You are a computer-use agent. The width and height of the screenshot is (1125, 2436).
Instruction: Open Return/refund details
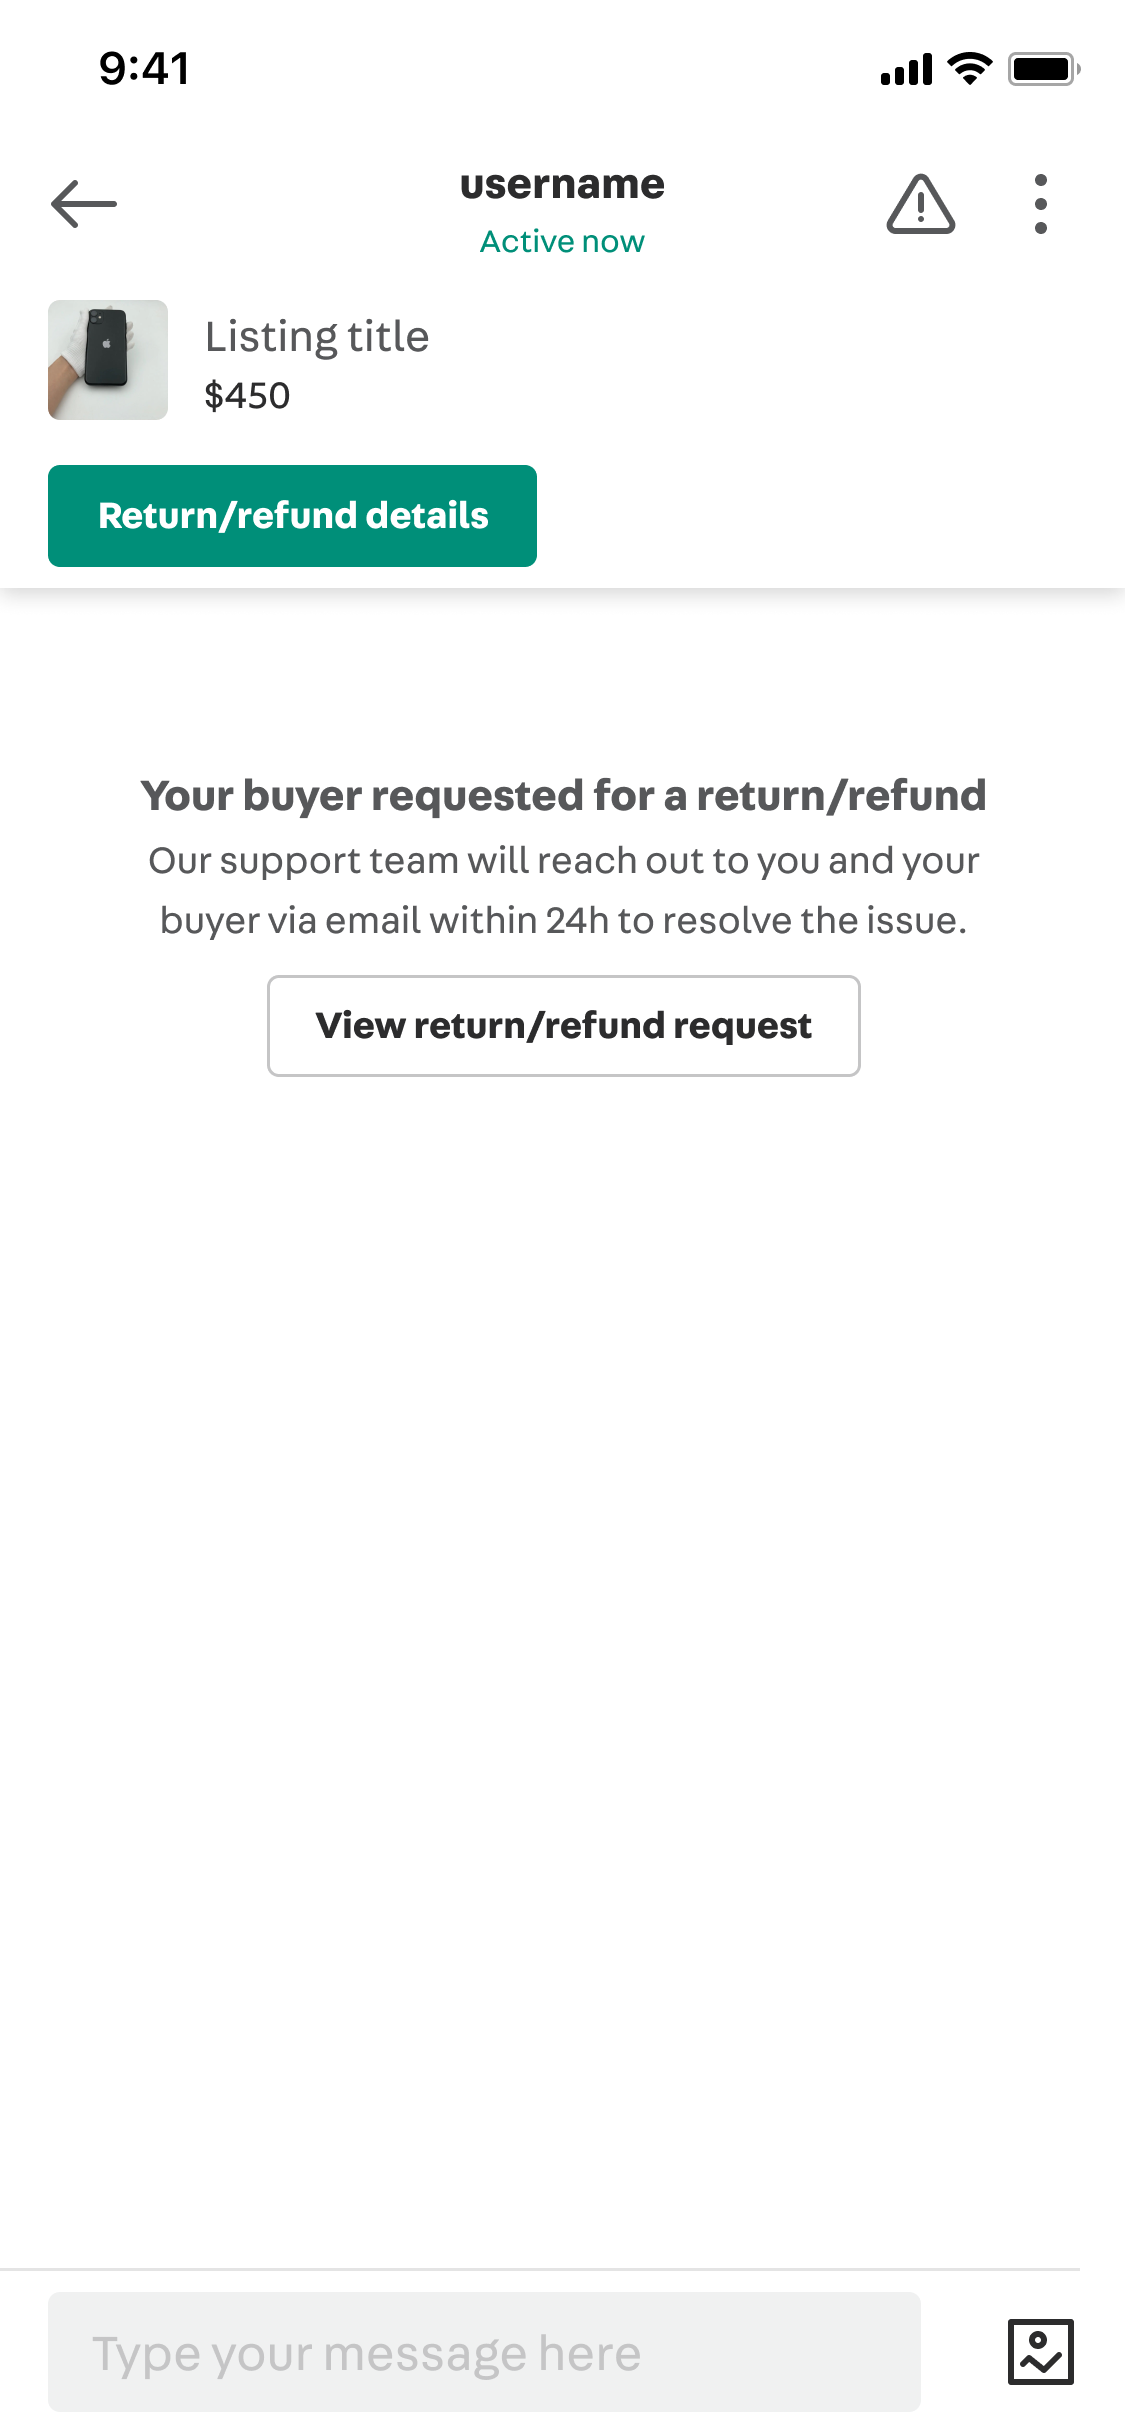tap(292, 516)
